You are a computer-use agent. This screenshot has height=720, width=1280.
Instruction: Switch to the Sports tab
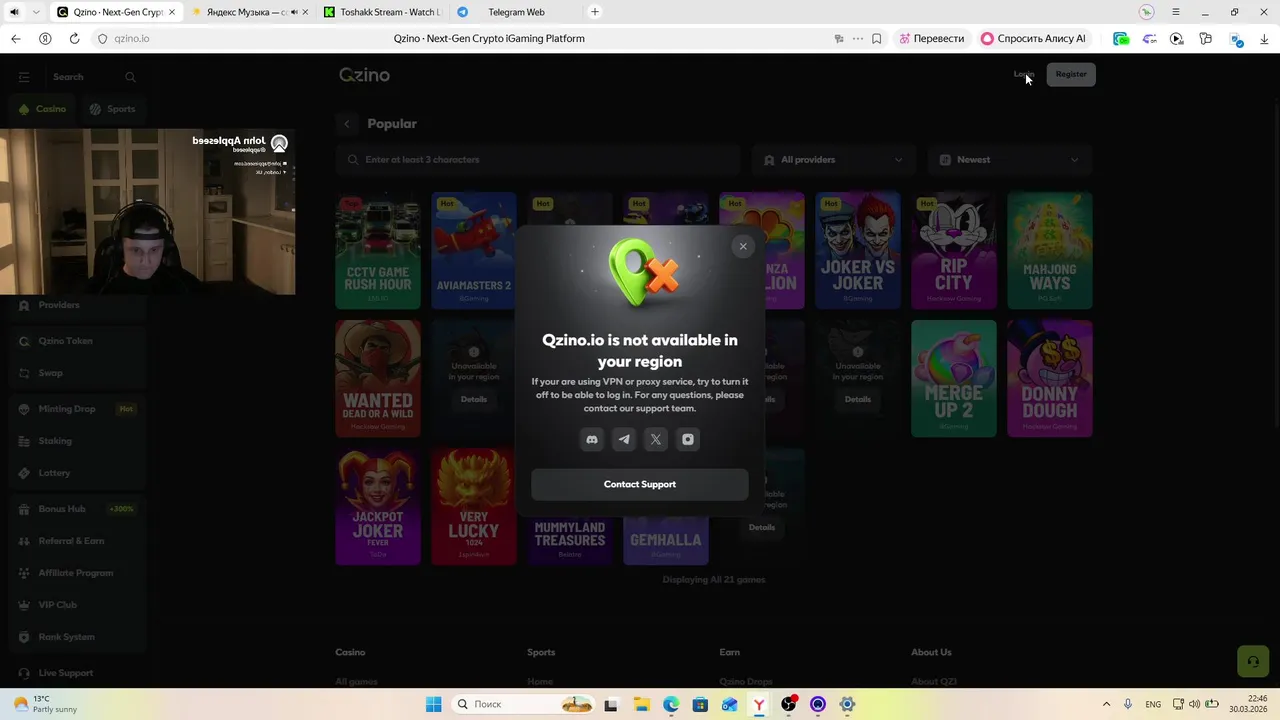coord(112,109)
